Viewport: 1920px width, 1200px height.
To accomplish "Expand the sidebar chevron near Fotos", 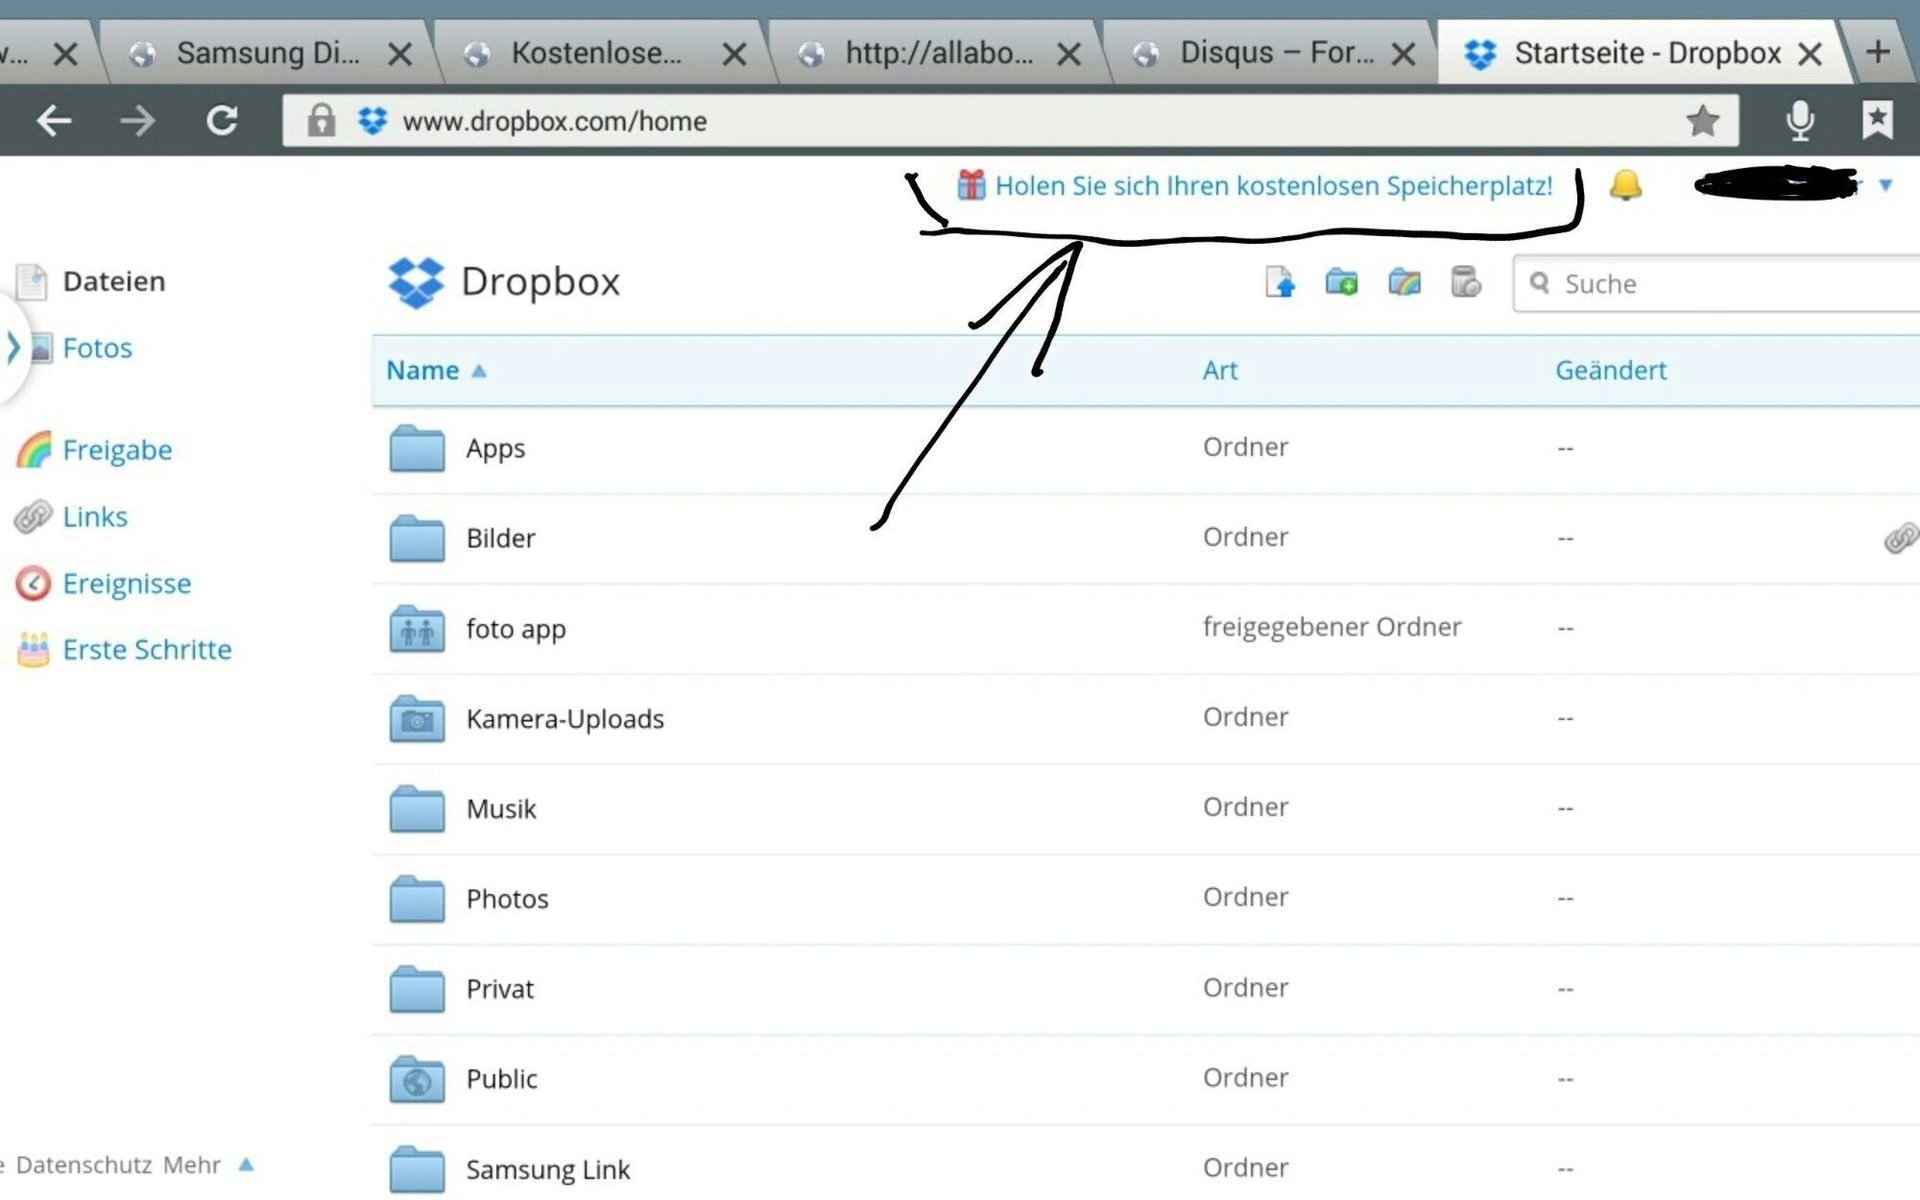I will pyautogui.click(x=13, y=347).
